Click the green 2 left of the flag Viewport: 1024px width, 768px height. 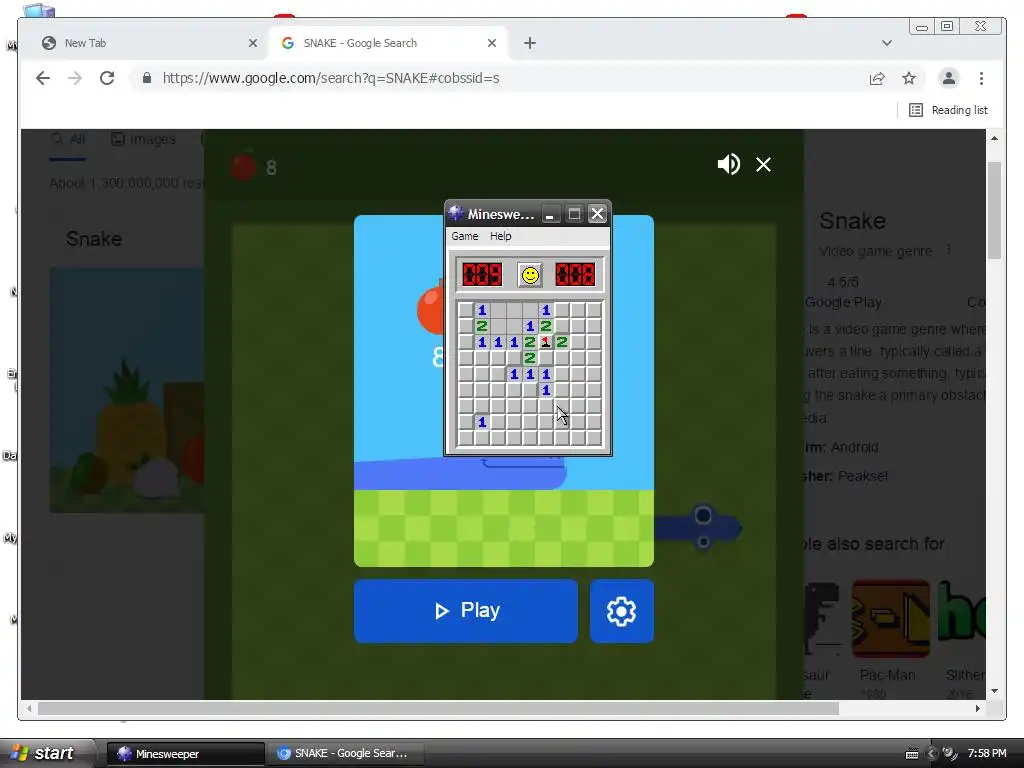(530, 342)
